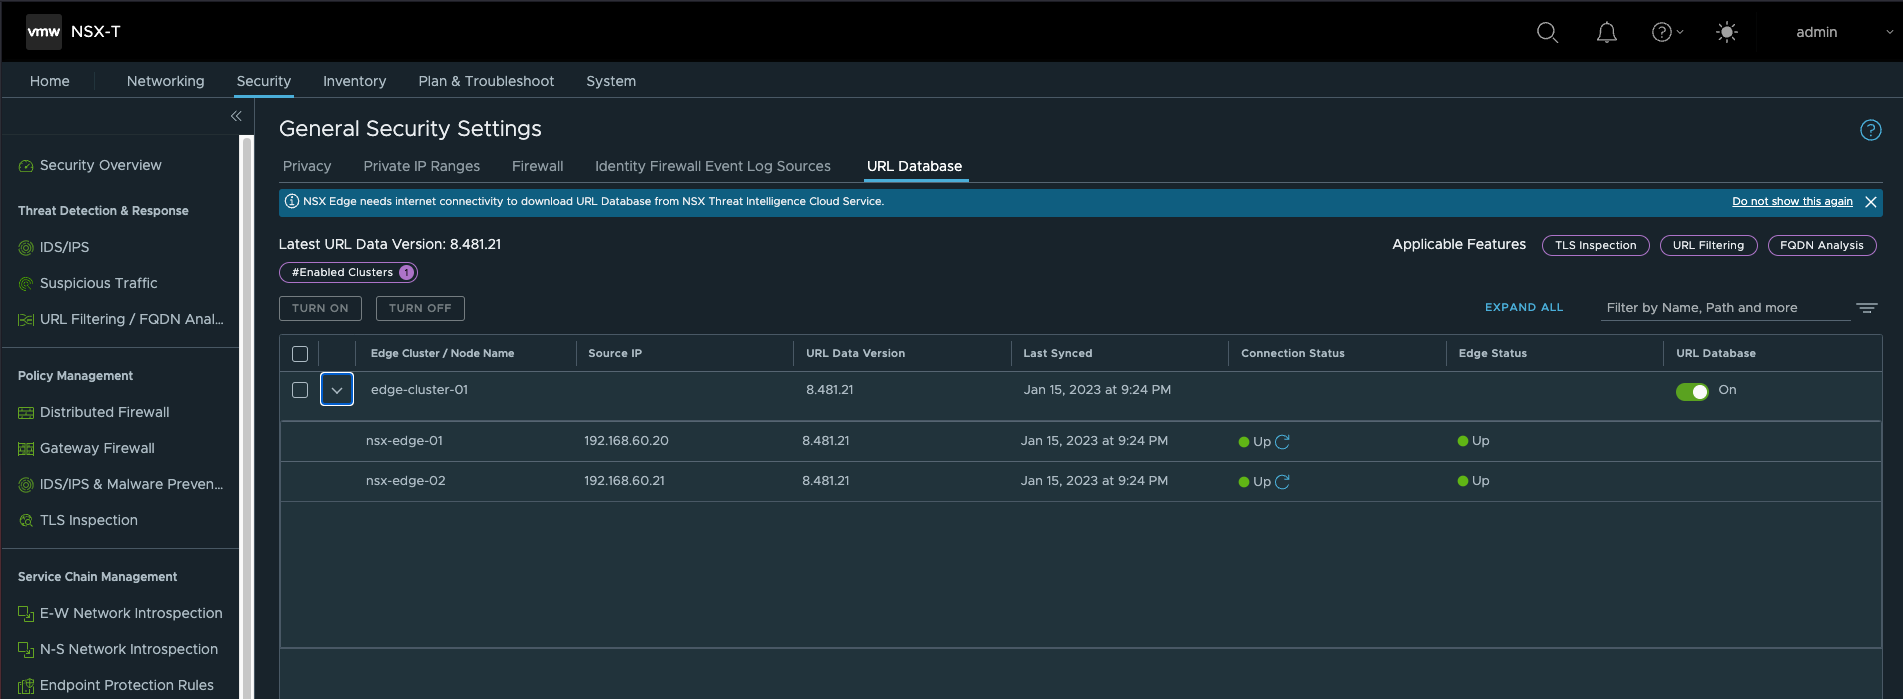The width and height of the screenshot is (1903, 699).
Task: Collapse the edge-cluster-01 row chevron
Action: point(337,390)
